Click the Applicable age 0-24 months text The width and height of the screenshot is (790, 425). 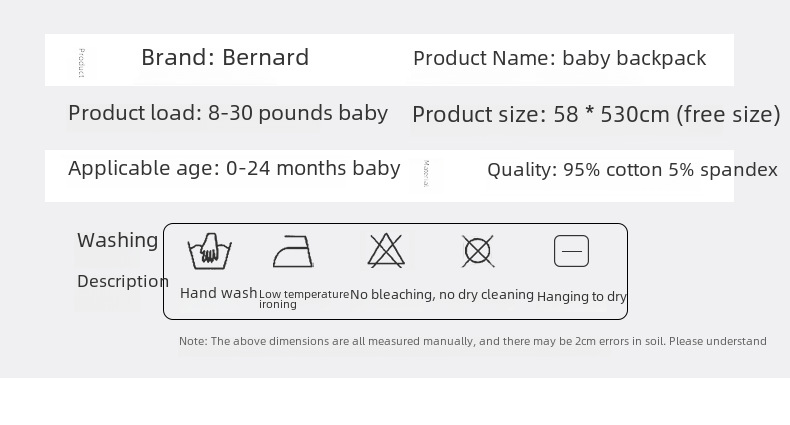pos(234,169)
